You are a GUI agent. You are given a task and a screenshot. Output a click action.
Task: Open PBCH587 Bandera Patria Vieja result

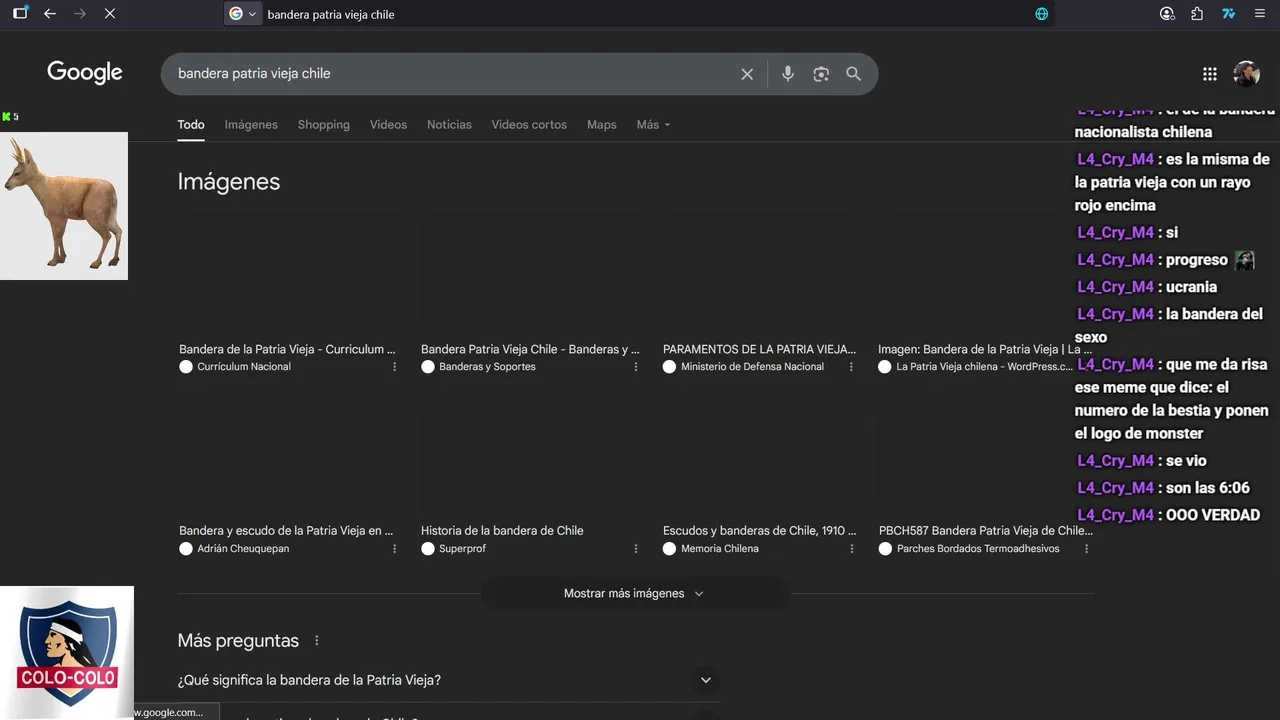(x=986, y=531)
